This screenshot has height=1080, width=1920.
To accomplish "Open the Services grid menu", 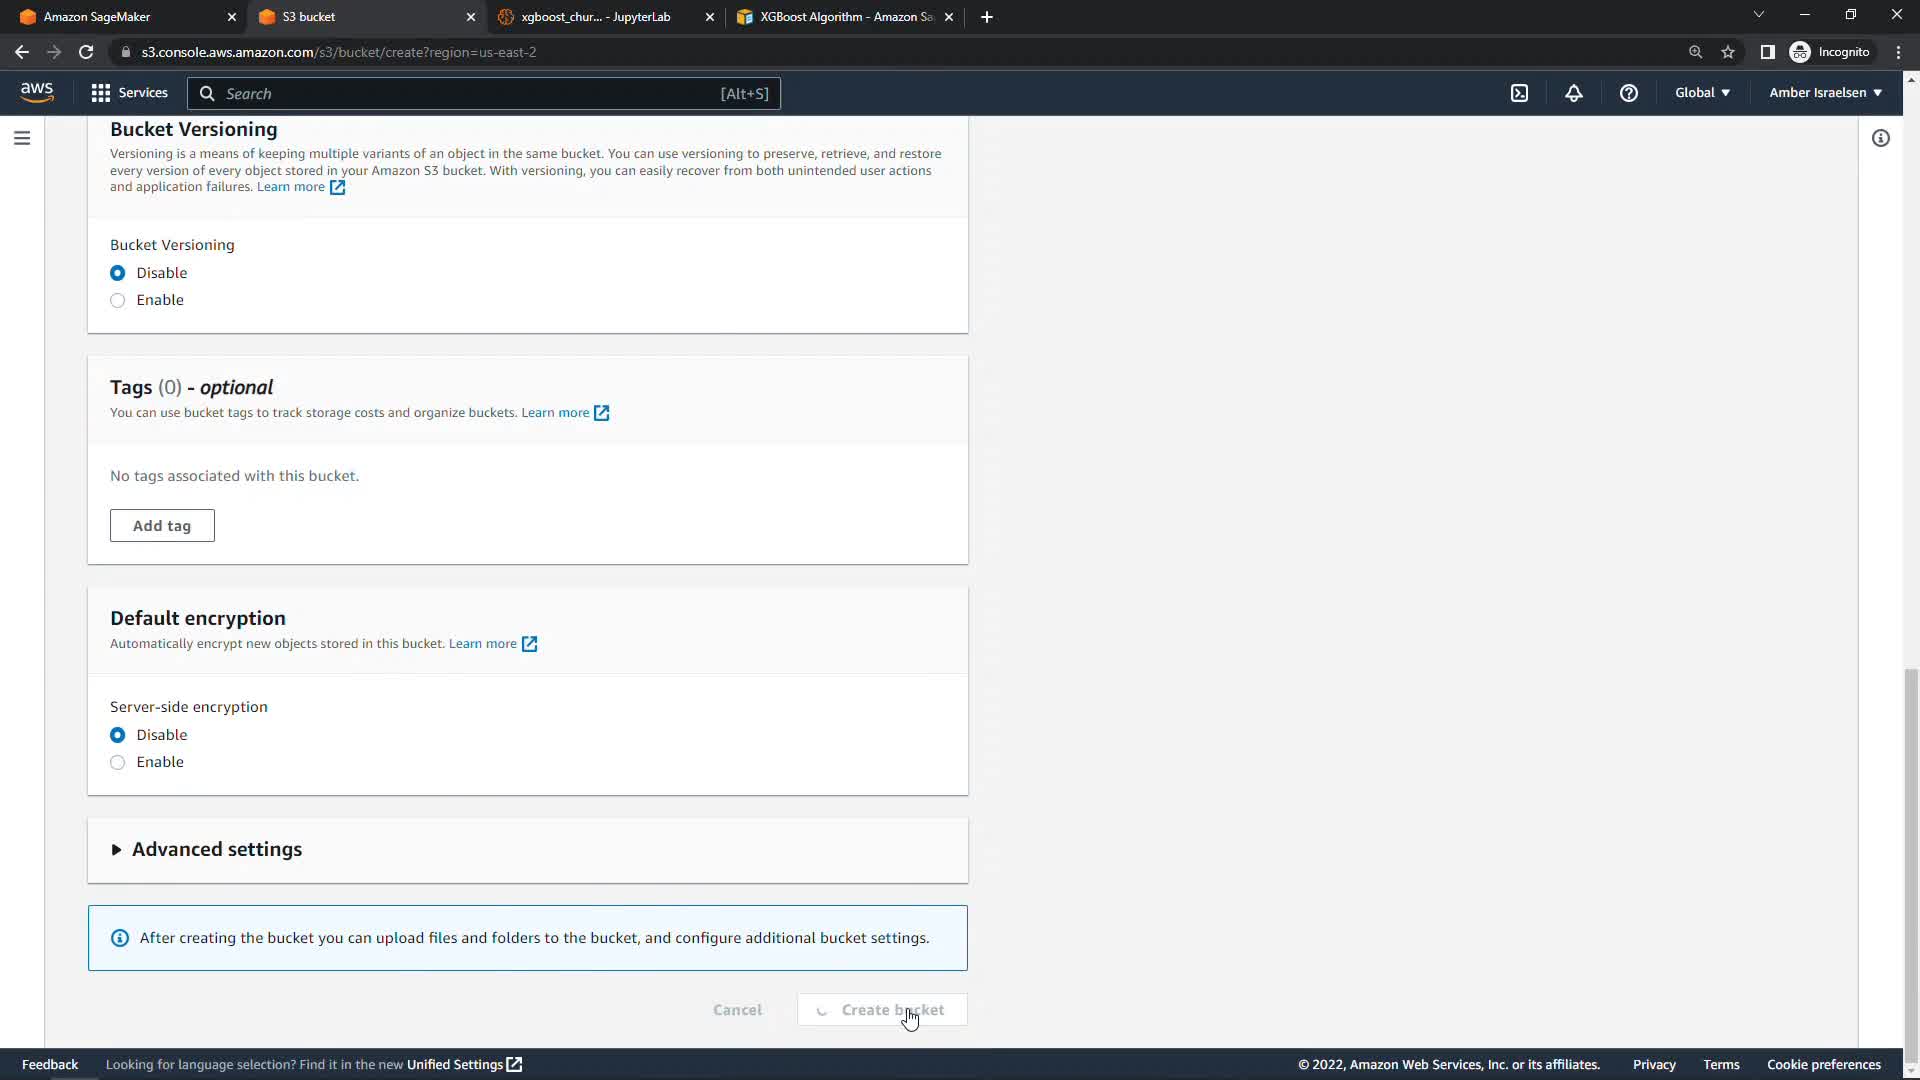I will pyautogui.click(x=129, y=93).
